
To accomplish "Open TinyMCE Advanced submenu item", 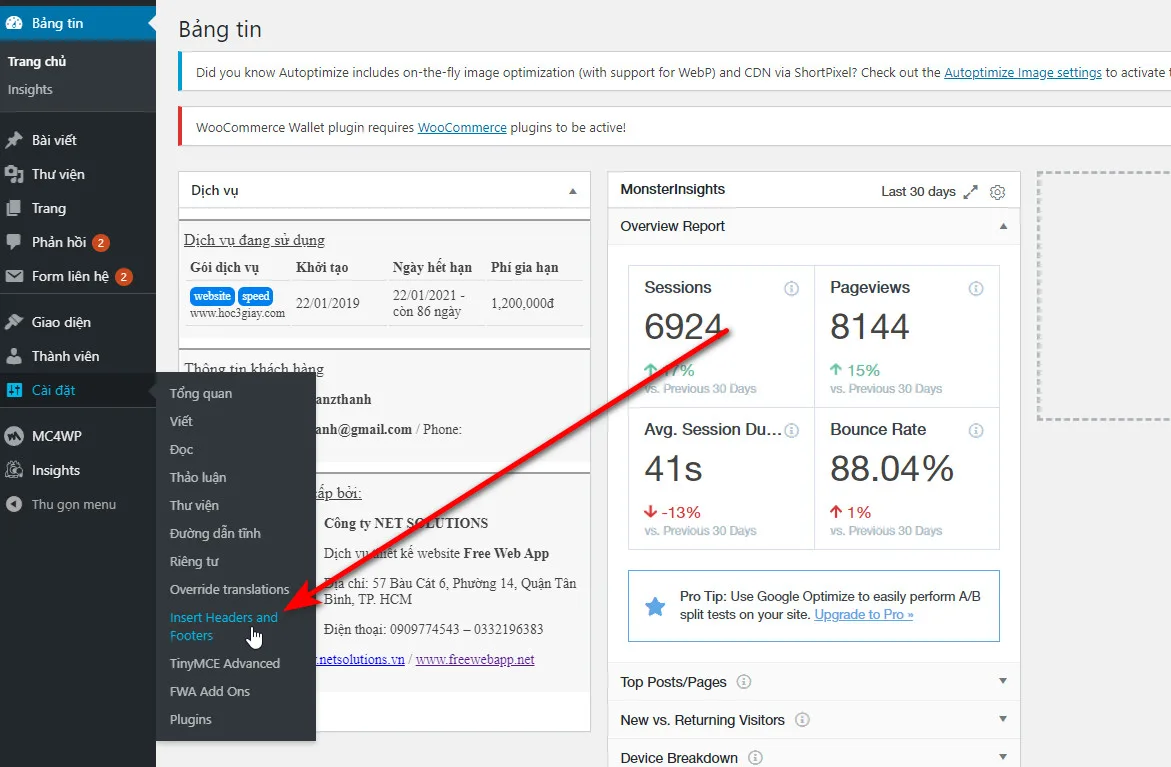I will tap(225, 663).
